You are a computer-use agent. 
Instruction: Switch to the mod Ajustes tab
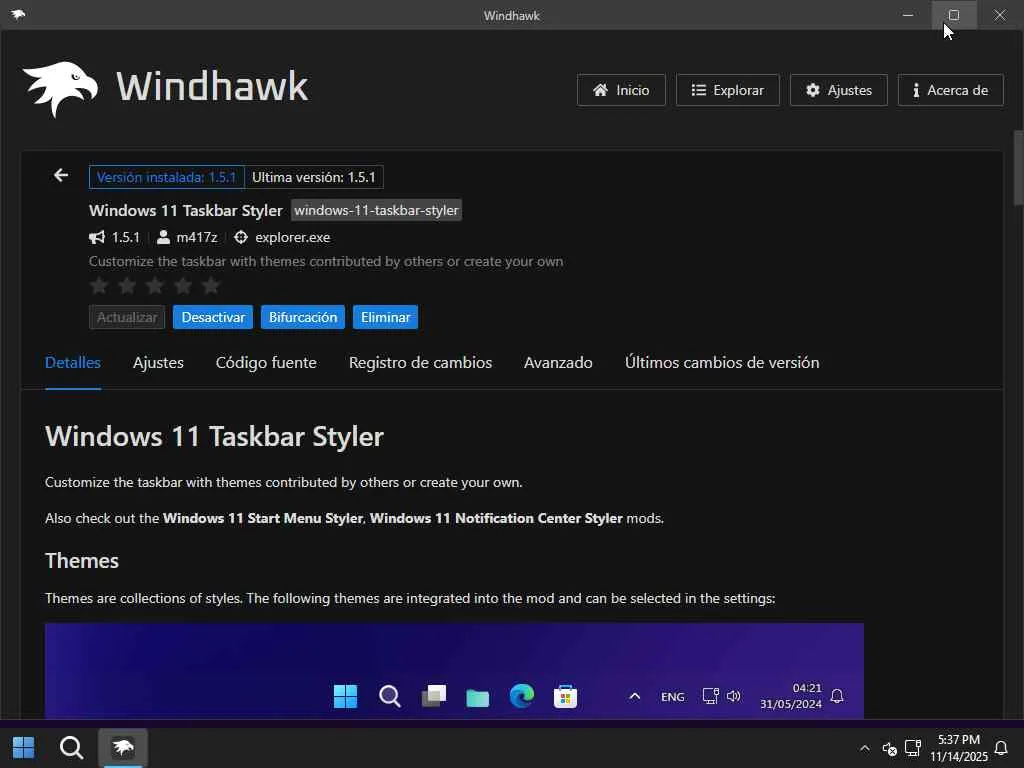click(158, 362)
